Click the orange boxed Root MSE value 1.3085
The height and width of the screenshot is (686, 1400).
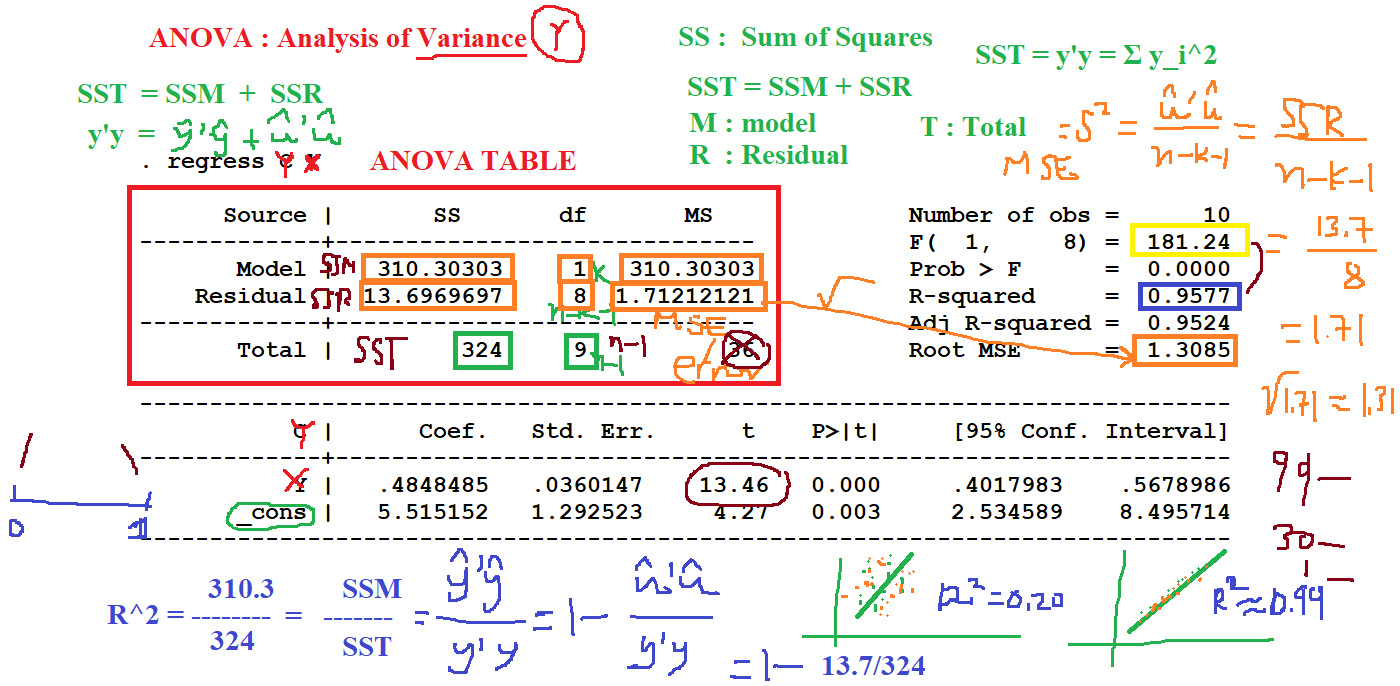(1185, 351)
